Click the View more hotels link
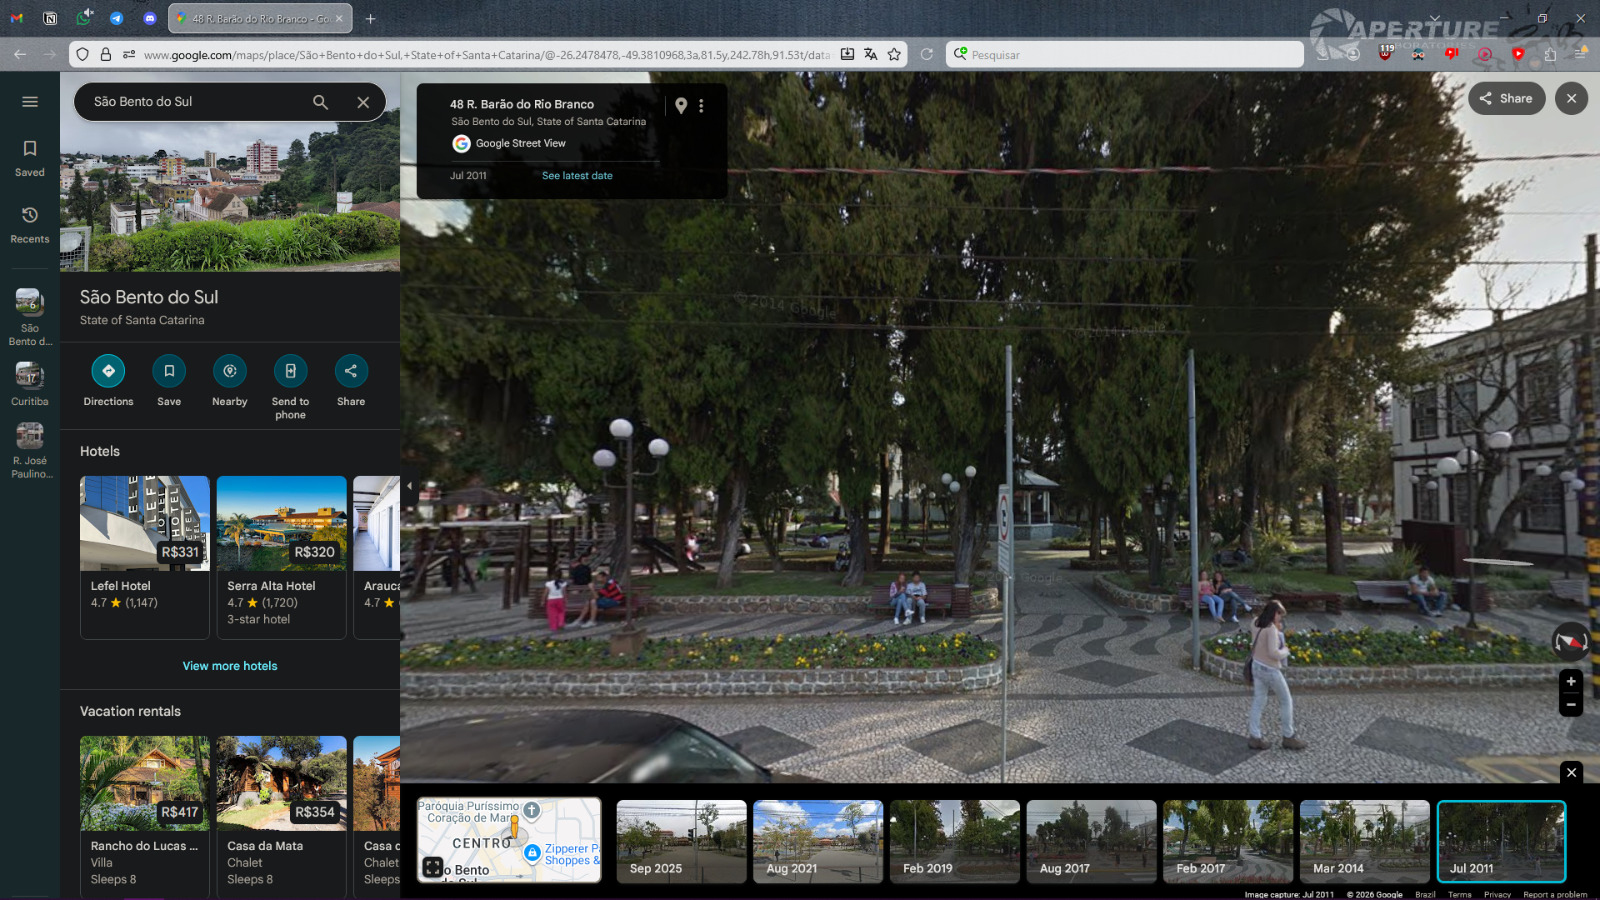The height and width of the screenshot is (900, 1600). pyautogui.click(x=230, y=666)
